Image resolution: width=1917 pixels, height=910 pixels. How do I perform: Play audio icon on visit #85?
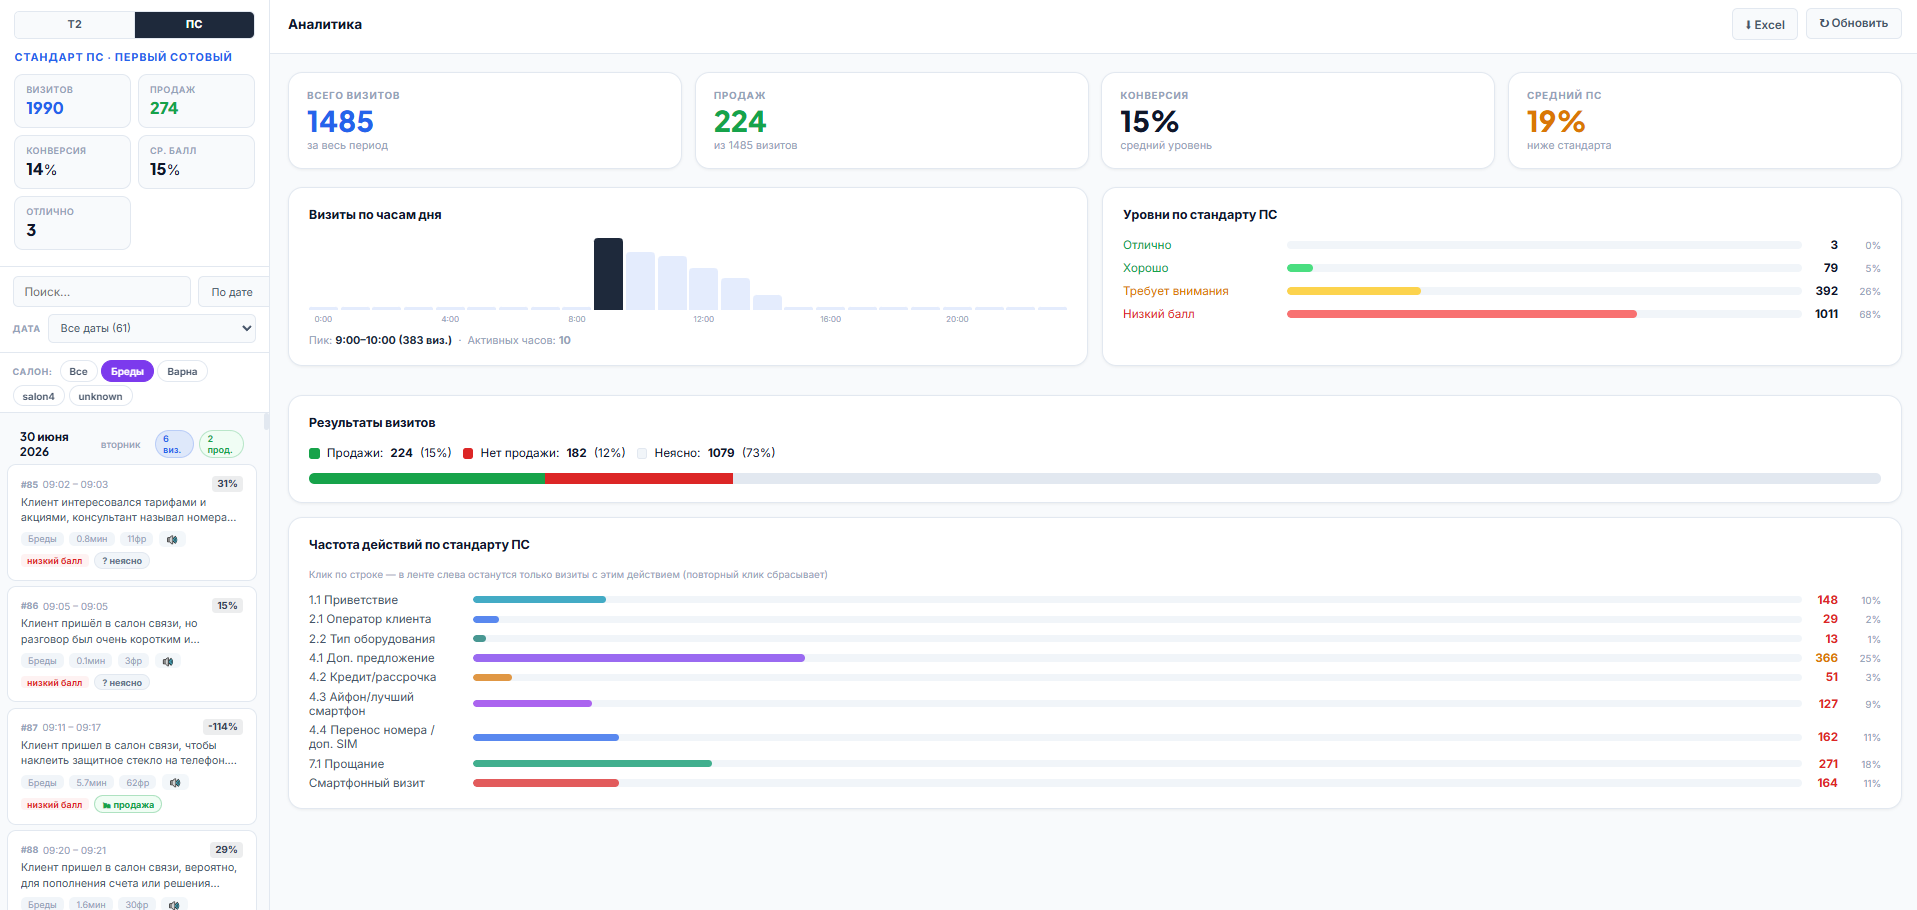(172, 539)
